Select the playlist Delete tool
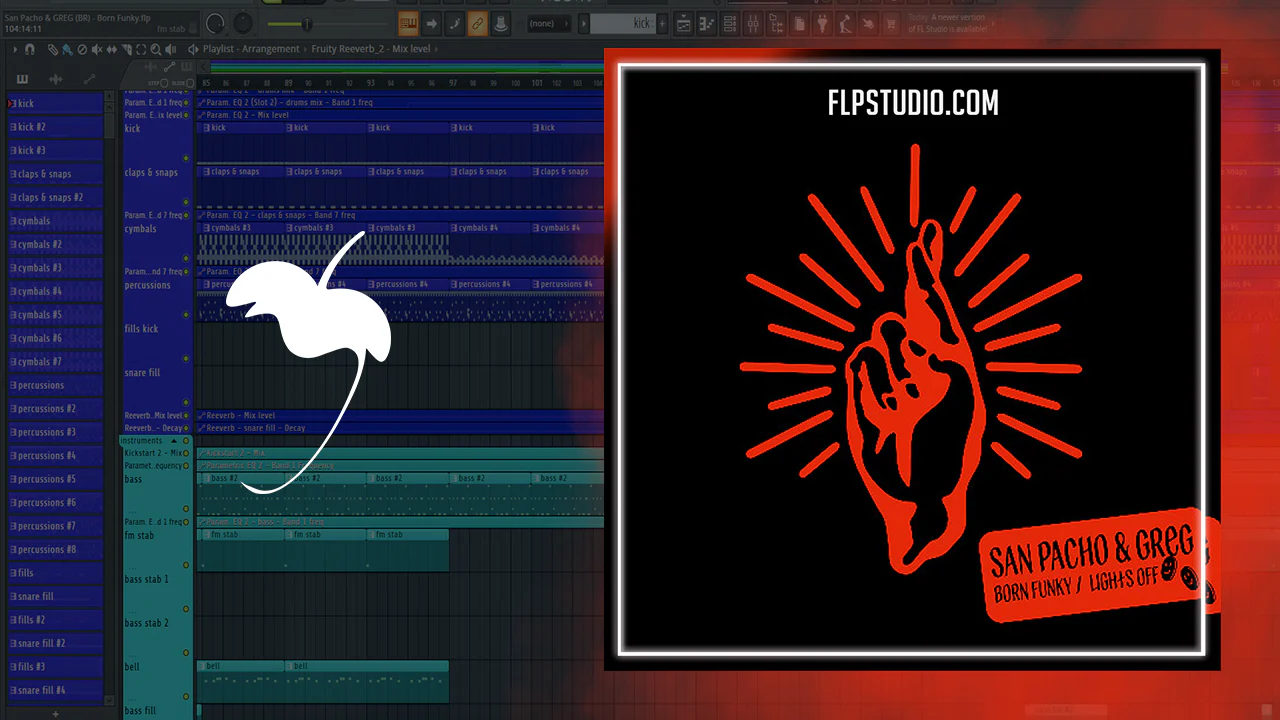 point(82,49)
